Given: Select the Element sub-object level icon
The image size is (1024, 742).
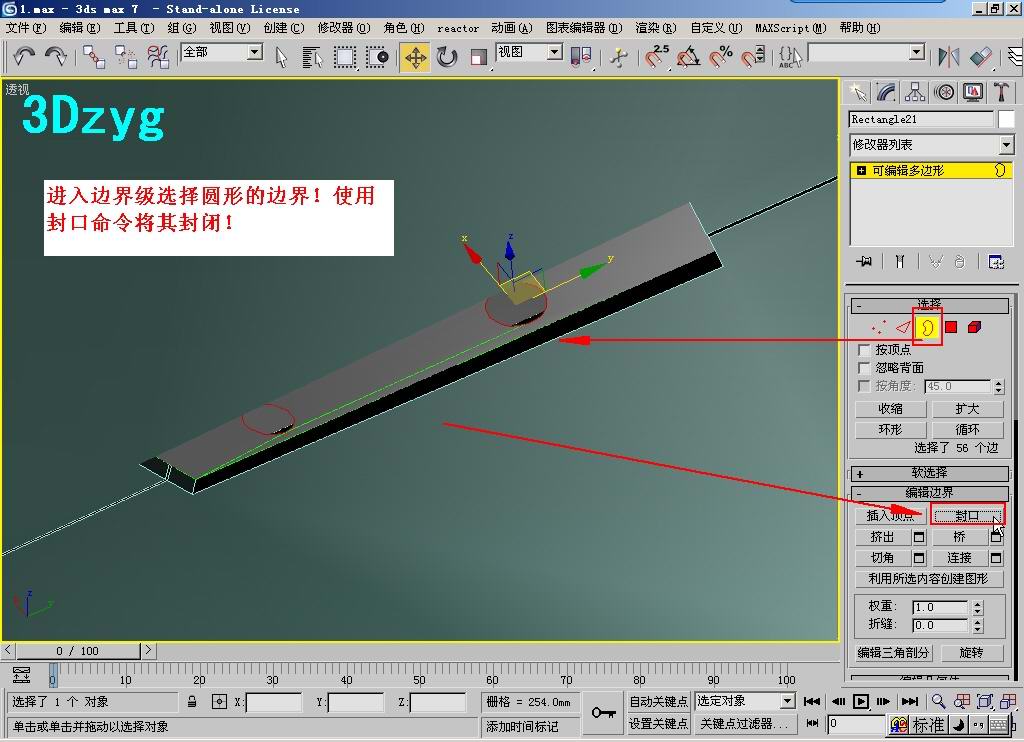Looking at the screenshot, I should [974, 327].
